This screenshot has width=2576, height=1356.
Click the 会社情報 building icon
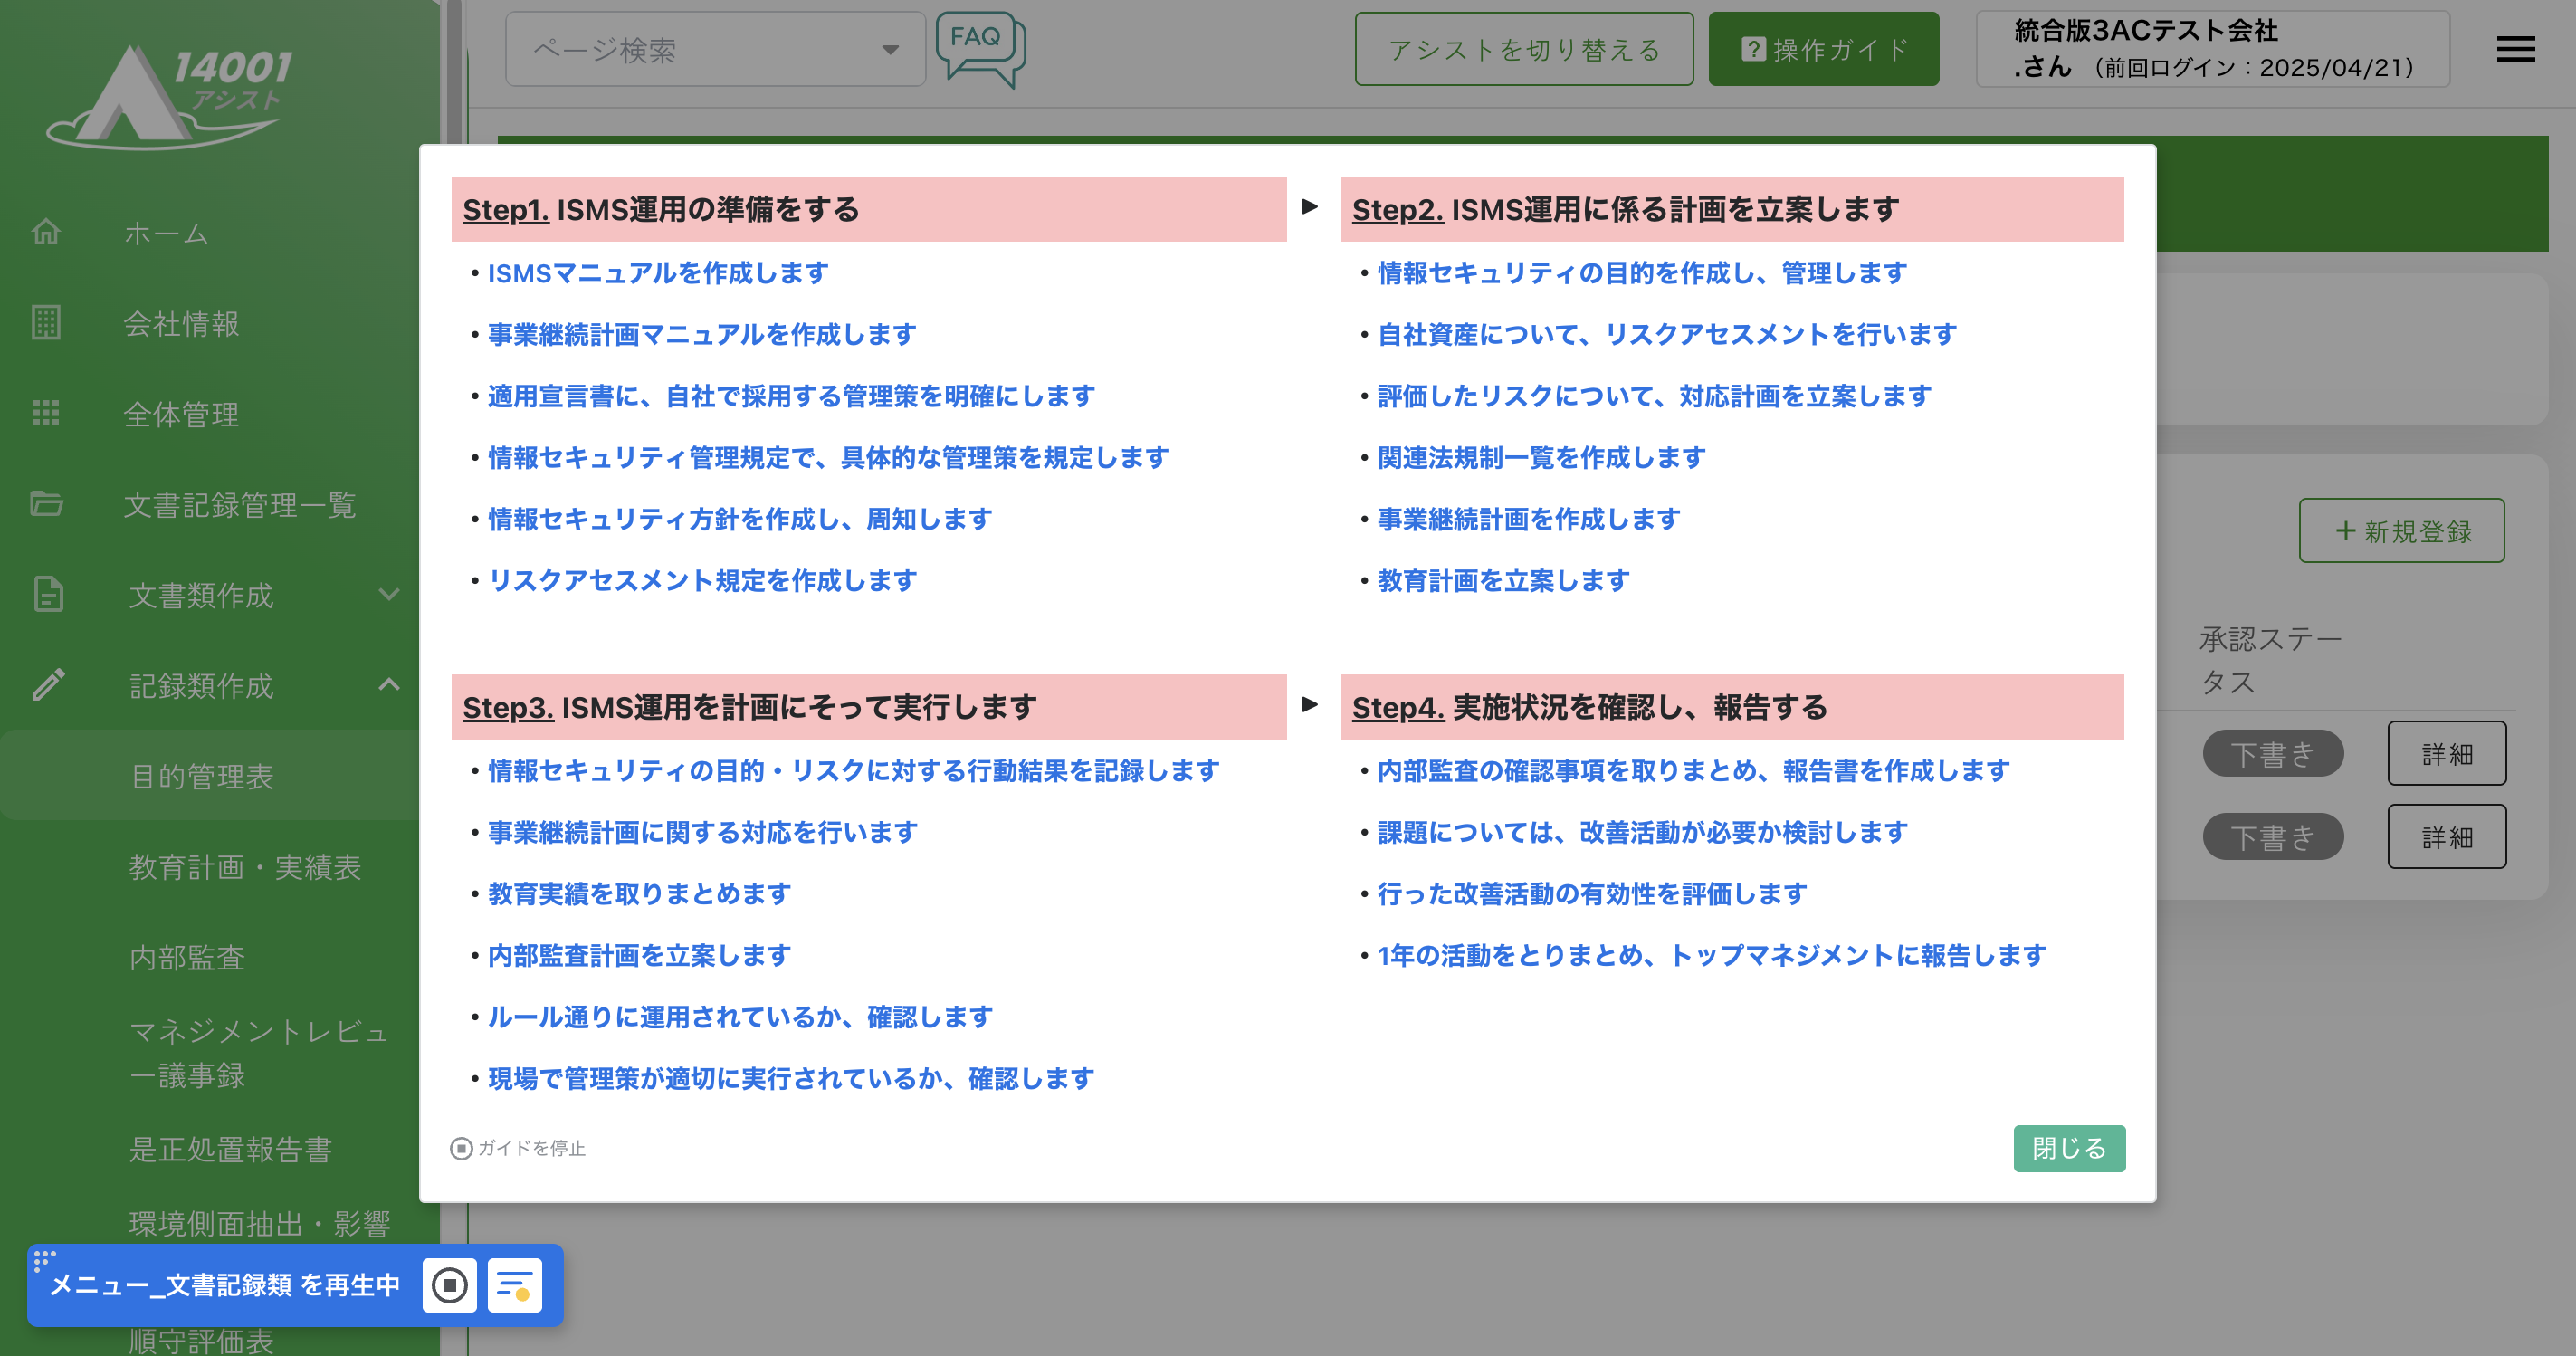(46, 323)
